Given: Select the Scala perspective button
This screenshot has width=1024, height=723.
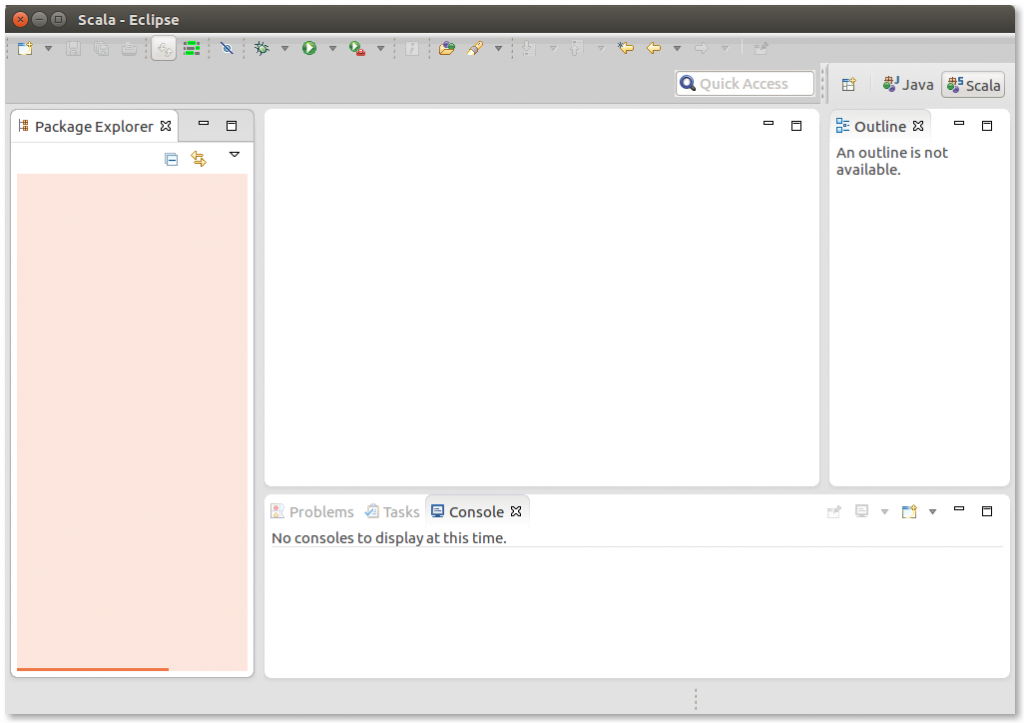Looking at the screenshot, I should [x=973, y=85].
